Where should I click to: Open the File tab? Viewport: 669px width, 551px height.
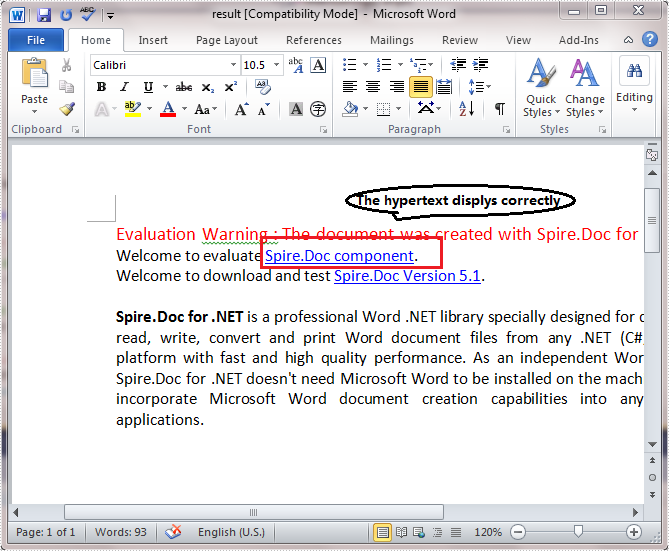36,40
